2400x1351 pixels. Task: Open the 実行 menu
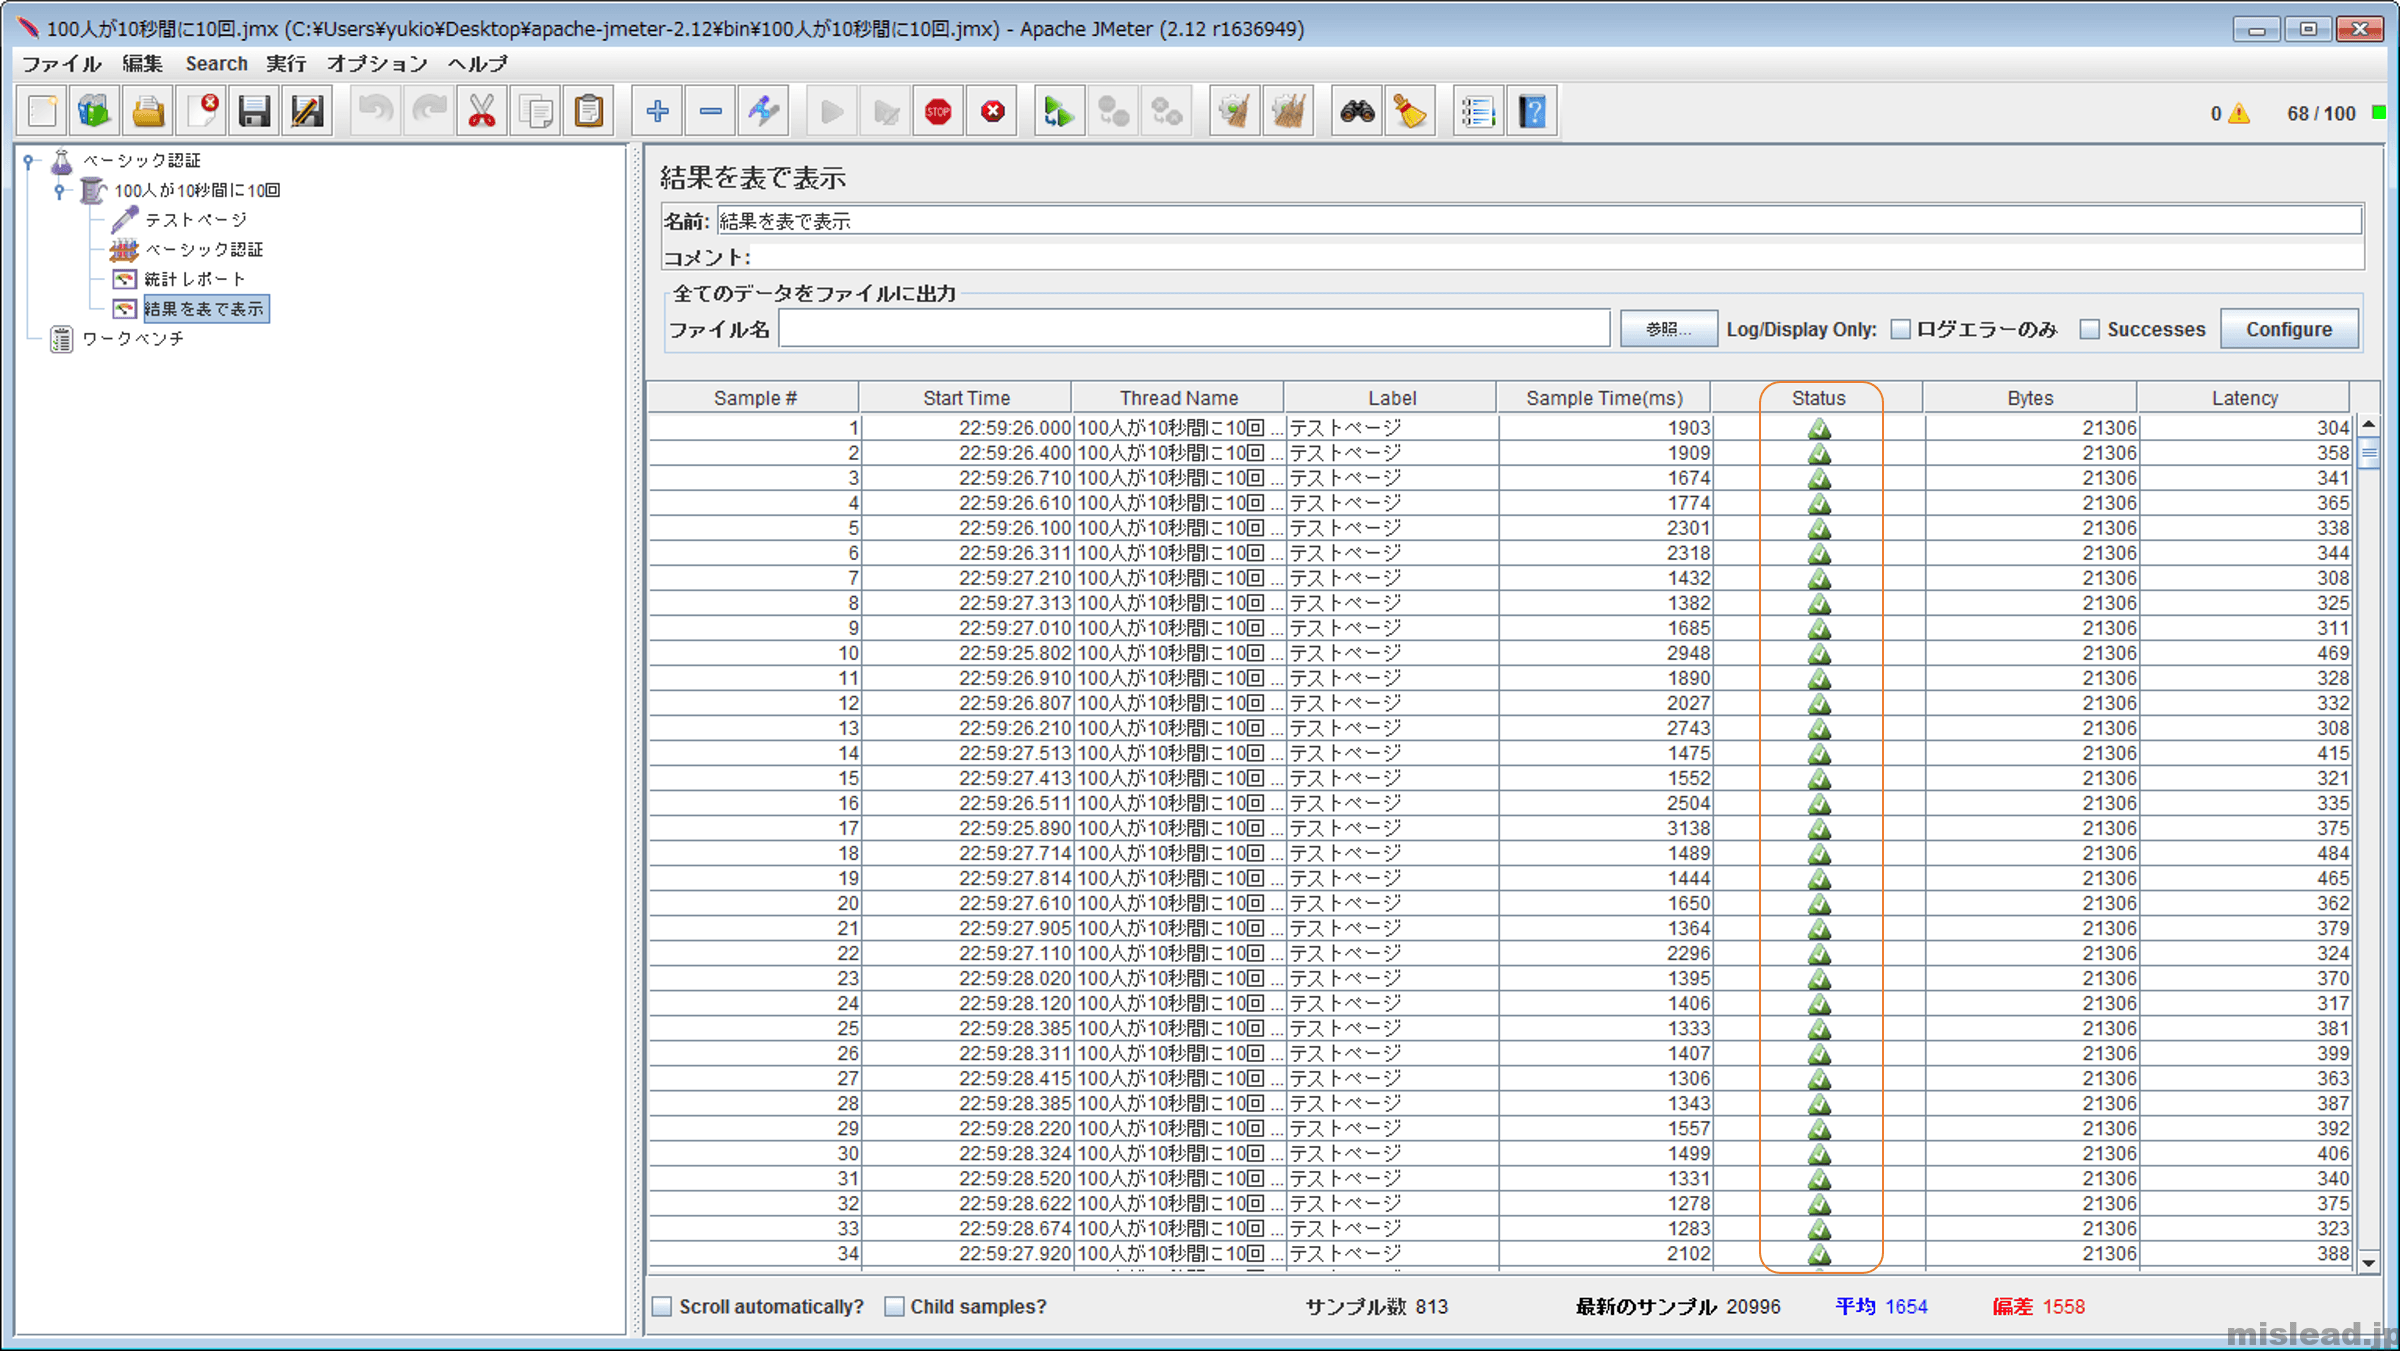pyautogui.click(x=286, y=63)
